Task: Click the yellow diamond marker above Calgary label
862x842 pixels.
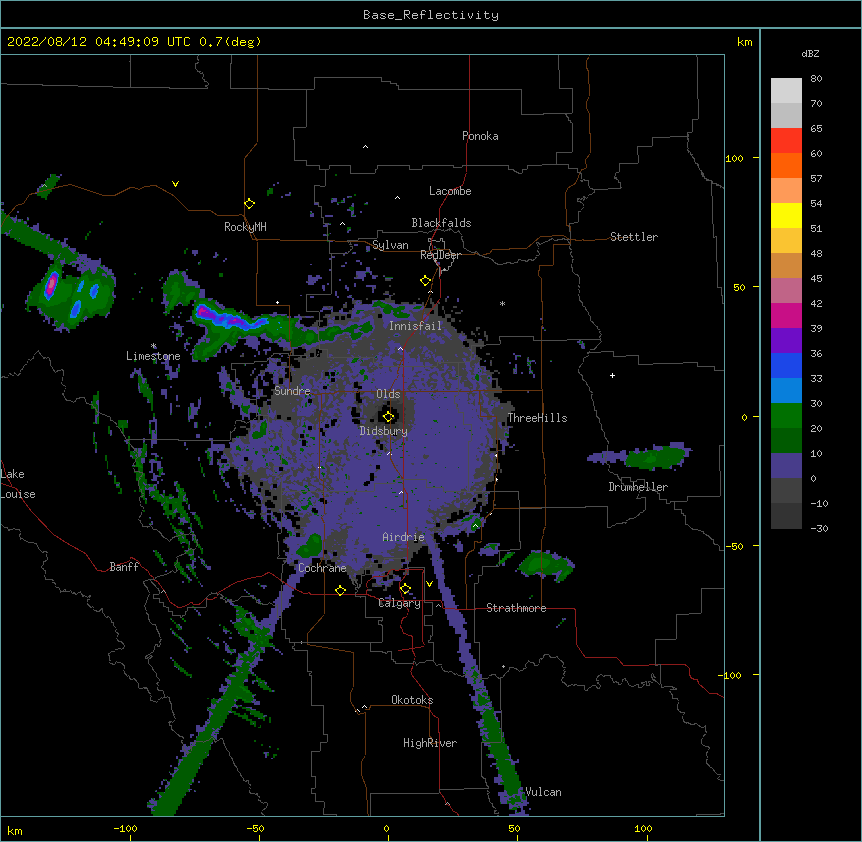Action: click(405, 589)
